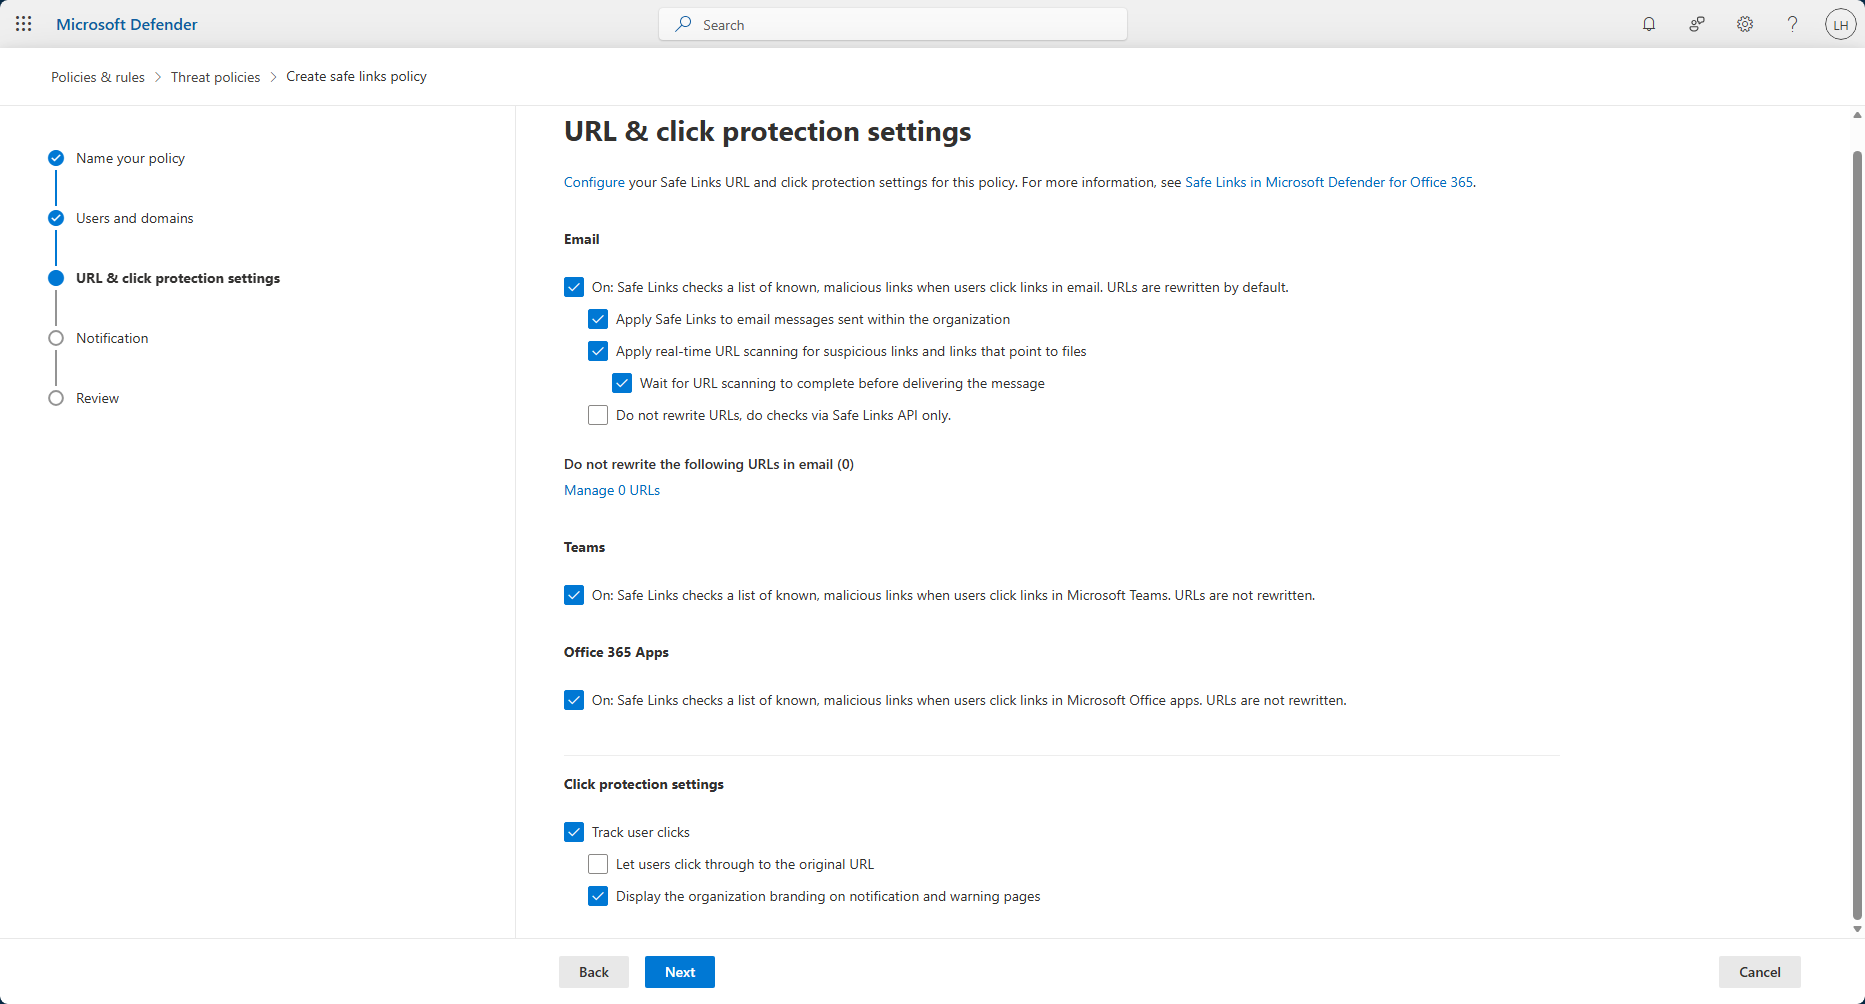
Task: Go to Threat policies breadcrumb
Action: pyautogui.click(x=215, y=77)
